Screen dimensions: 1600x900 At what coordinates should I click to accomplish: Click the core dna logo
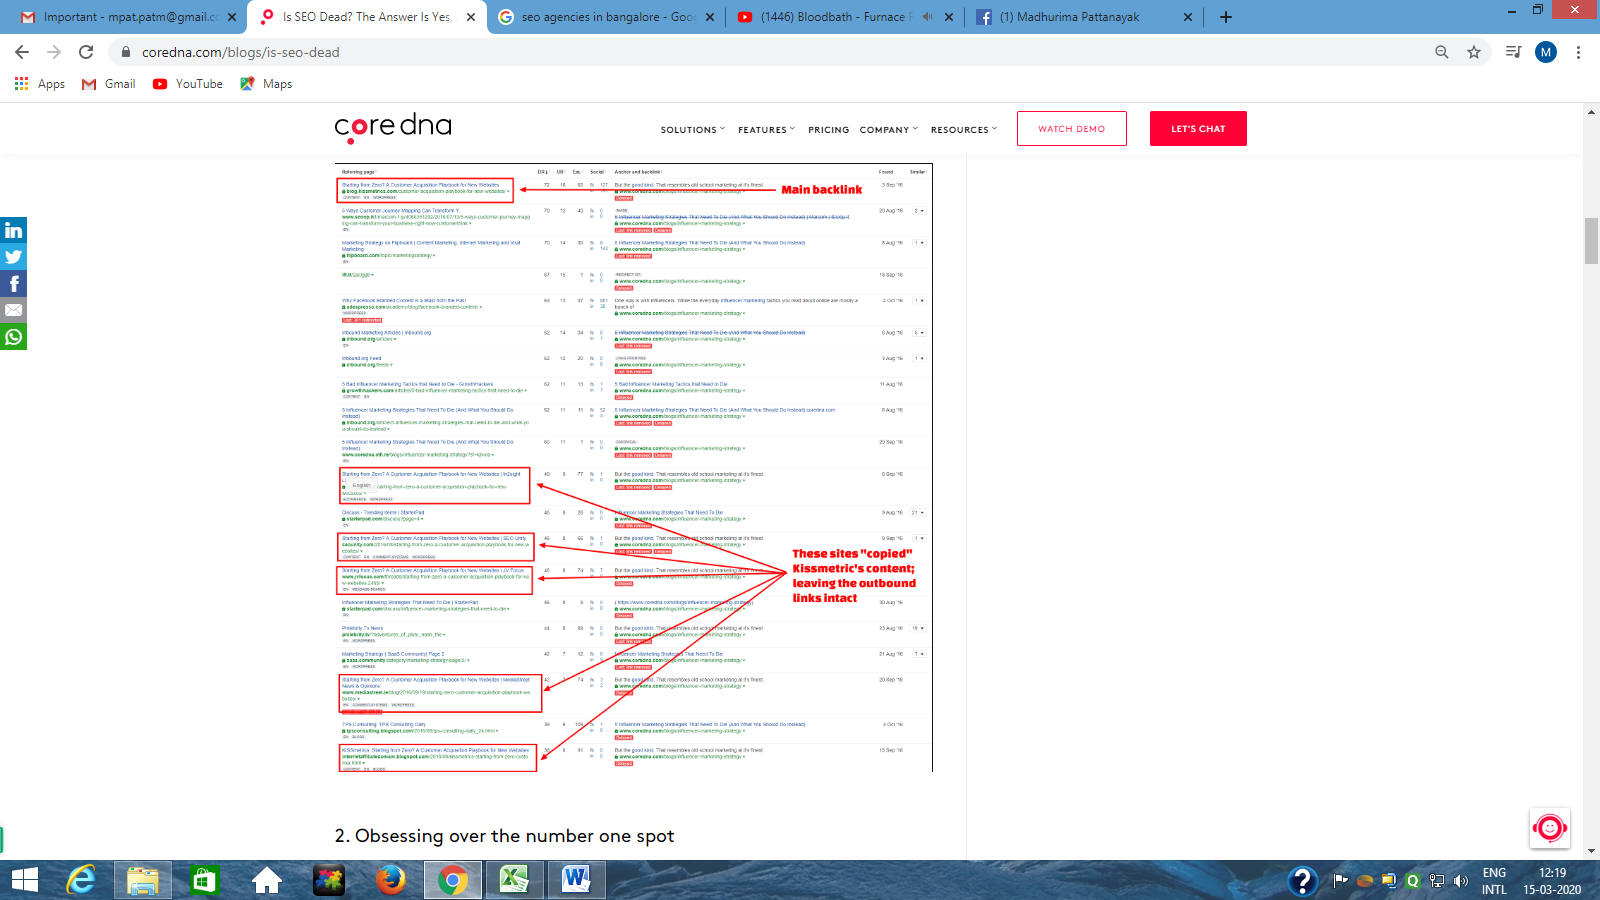pyautogui.click(x=393, y=128)
